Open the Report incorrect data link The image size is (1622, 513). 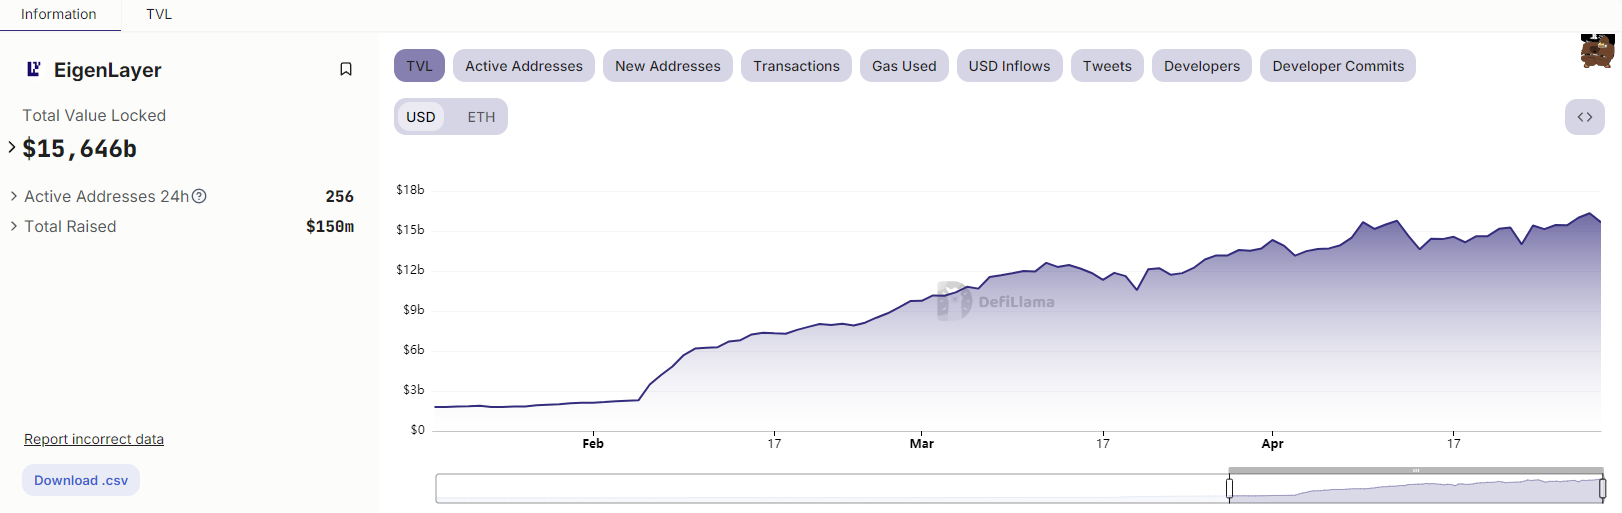click(x=94, y=439)
